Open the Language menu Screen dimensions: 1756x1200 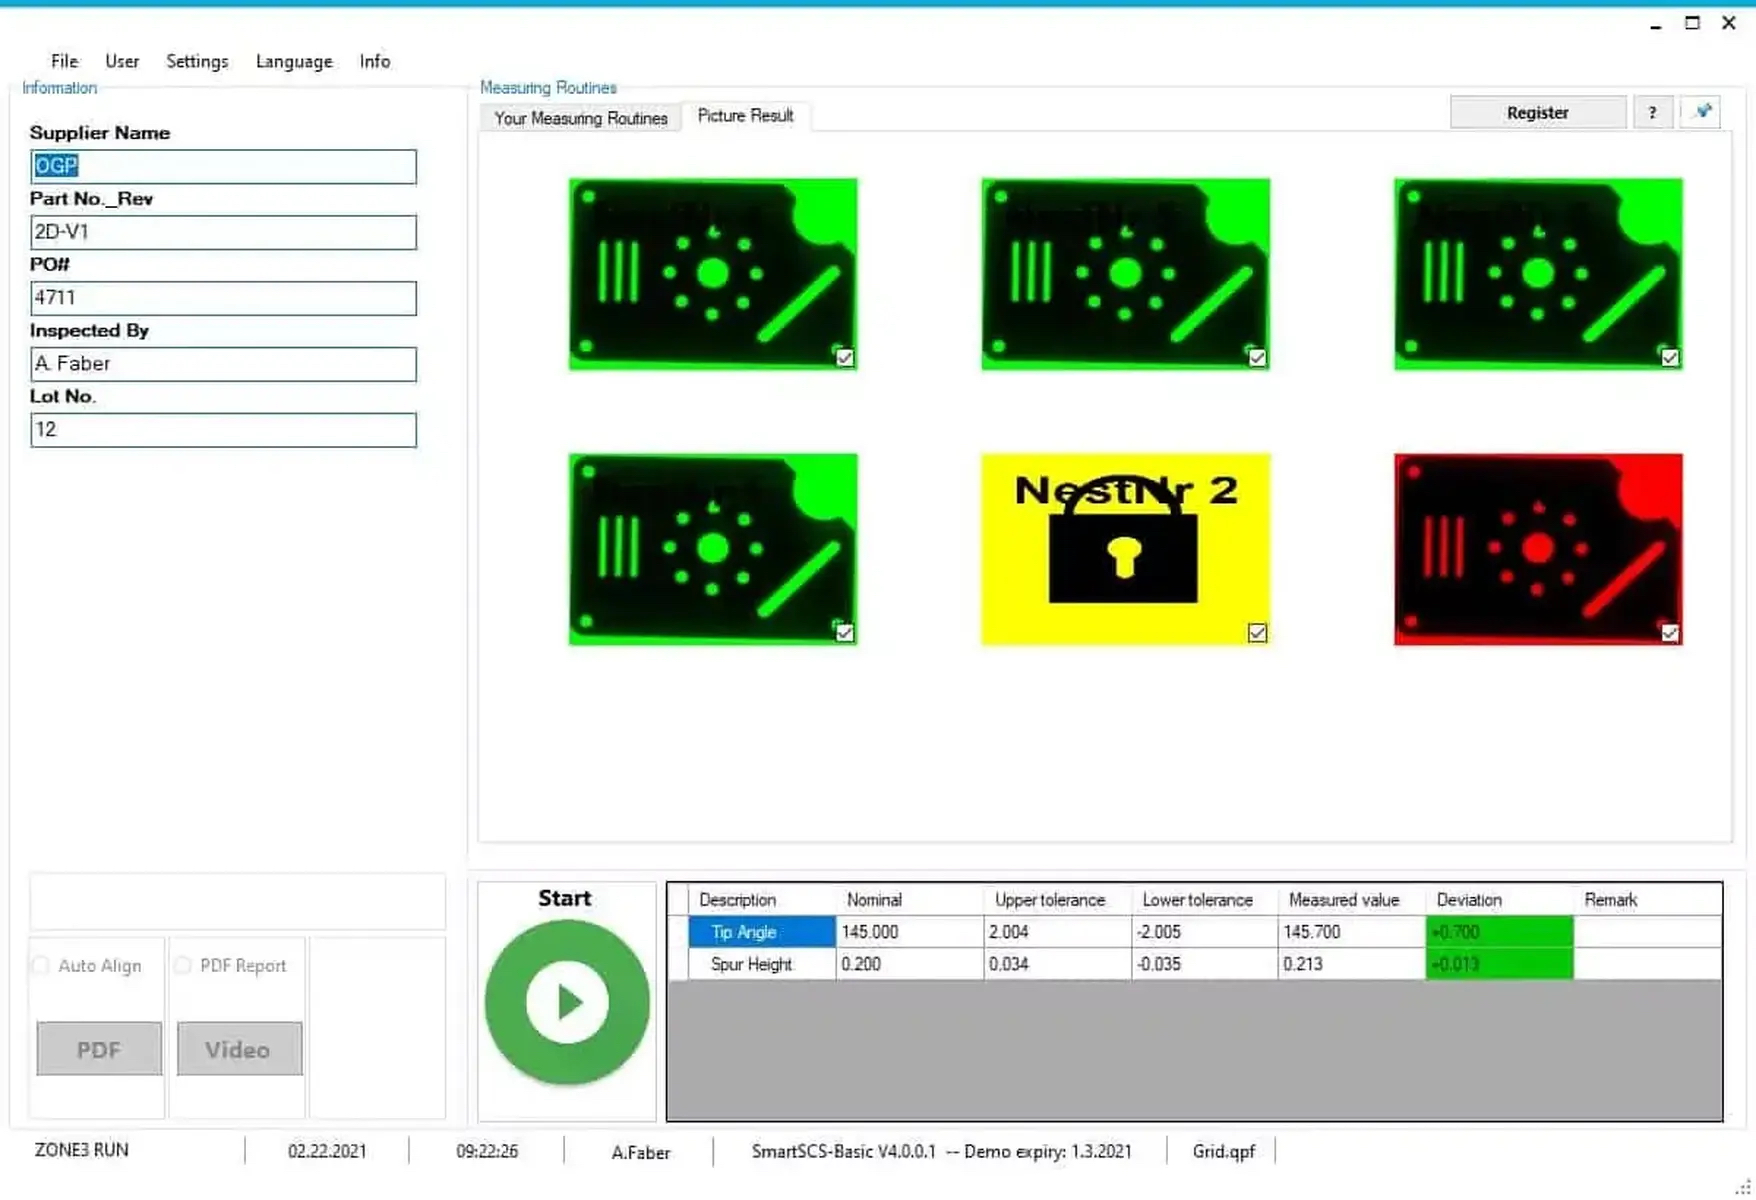[x=294, y=61]
